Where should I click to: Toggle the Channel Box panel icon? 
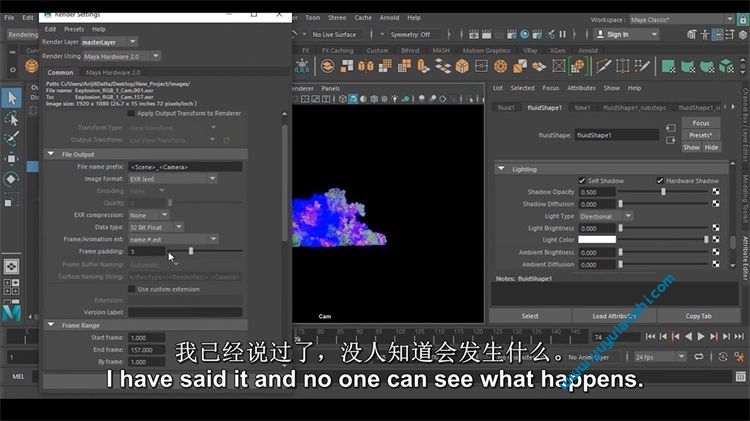[743, 34]
